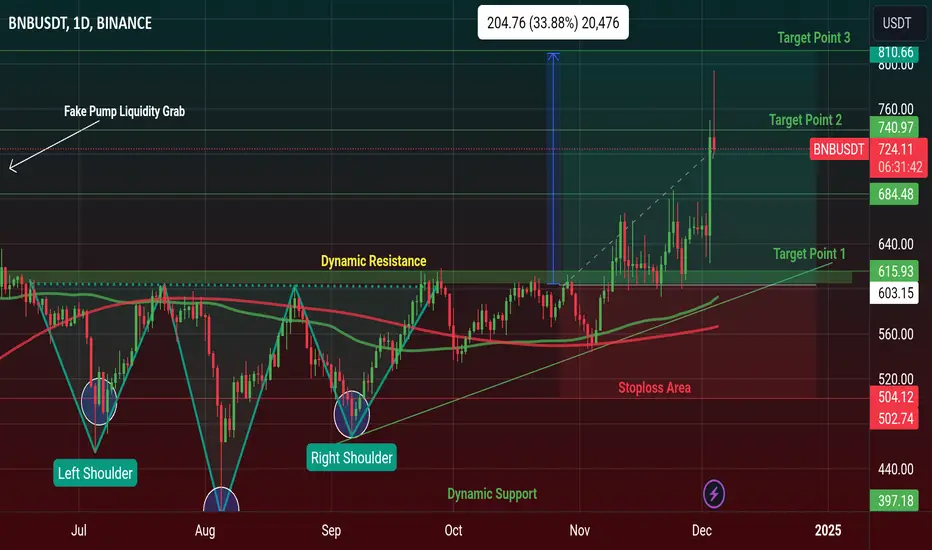Click the blue measurement arrow's top arrowhead
The image size is (932, 550).
click(x=553, y=57)
